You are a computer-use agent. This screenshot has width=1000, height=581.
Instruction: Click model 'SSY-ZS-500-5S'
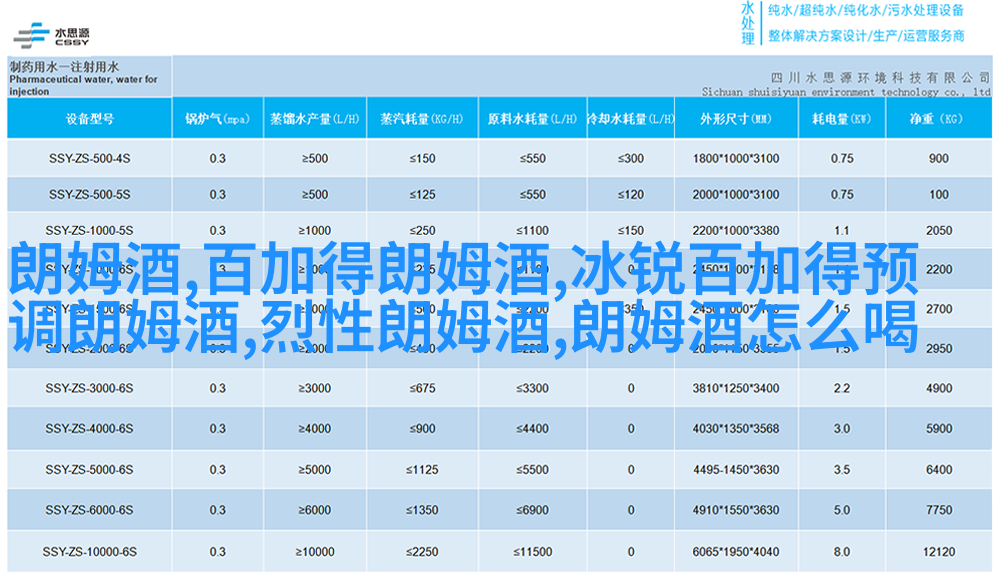pos(89,195)
